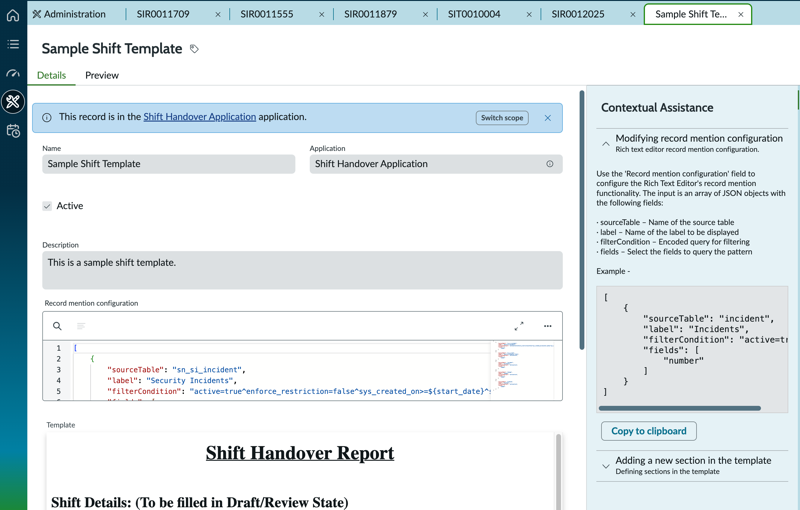
Task: Switch to the SIT0010004 tab
Action: point(474,14)
